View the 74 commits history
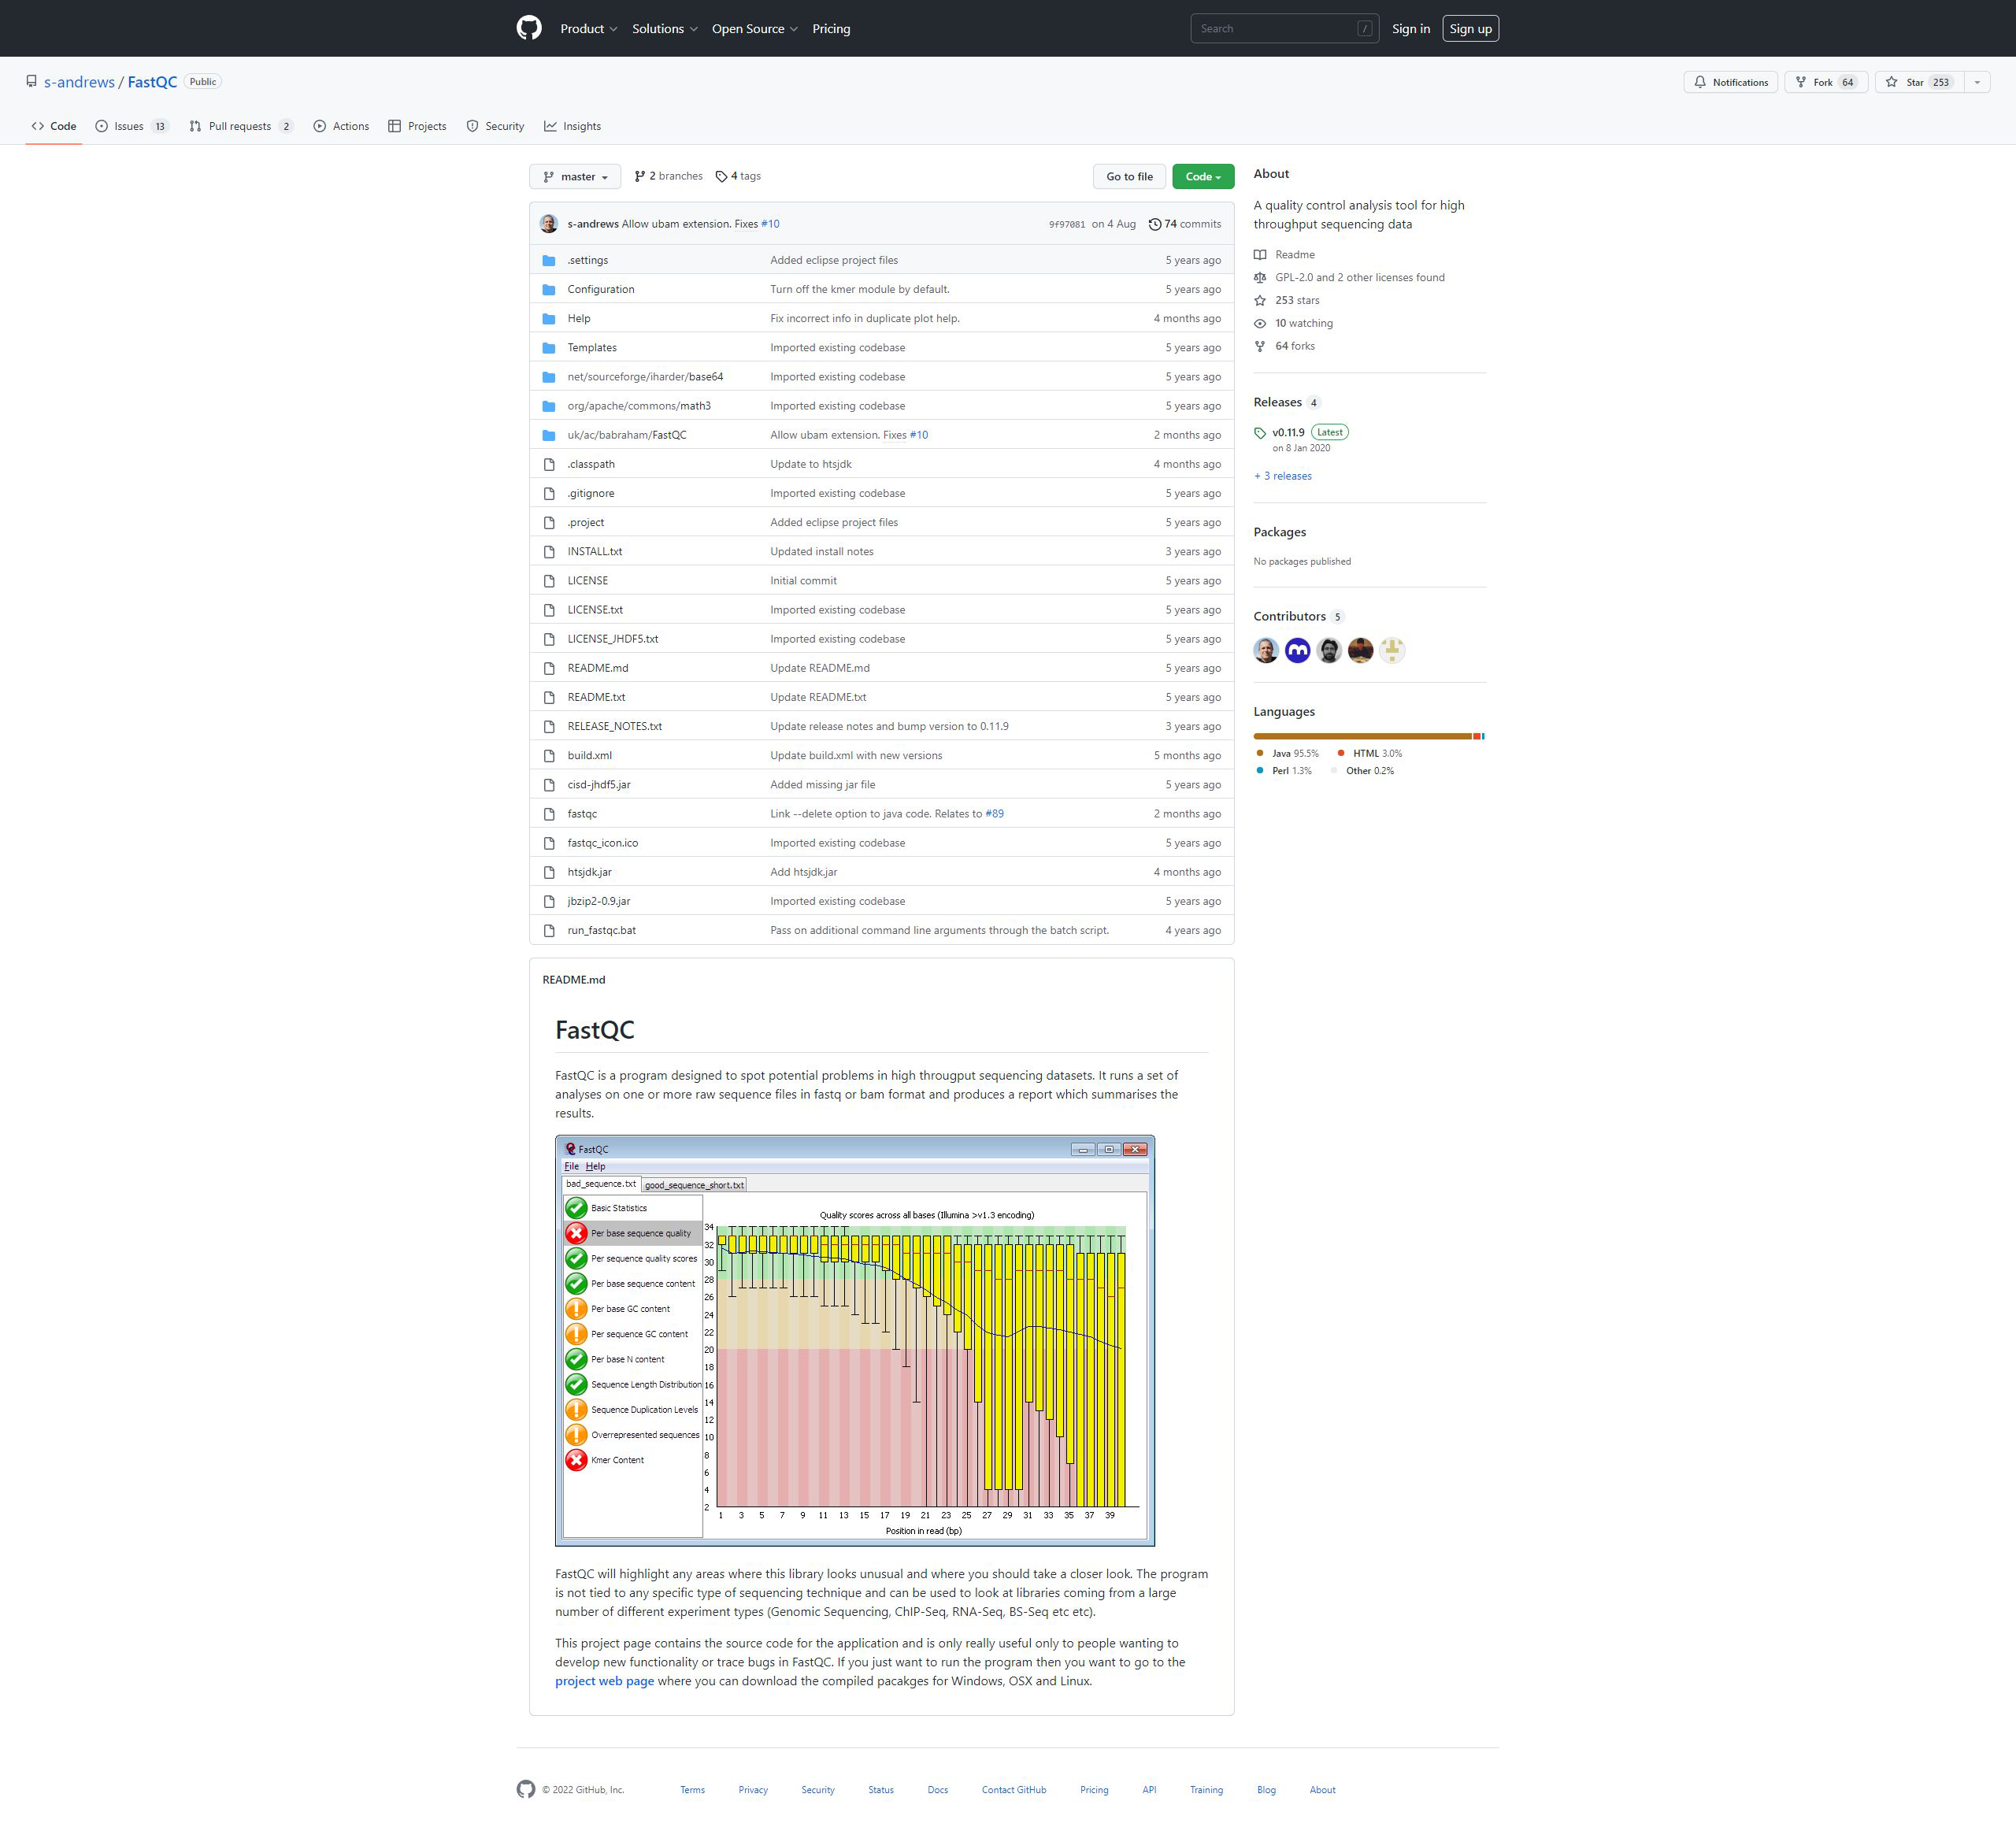 tap(1185, 224)
